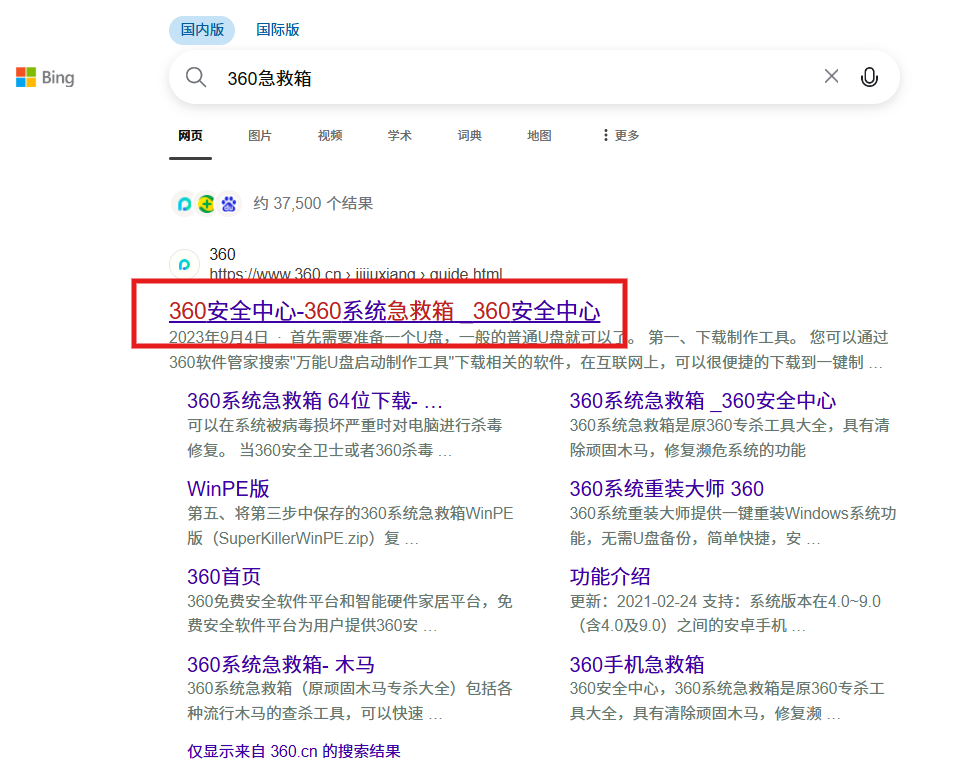The width and height of the screenshot is (959, 773).
Task: Open 360系统重装大师 360 link
Action: [667, 489]
